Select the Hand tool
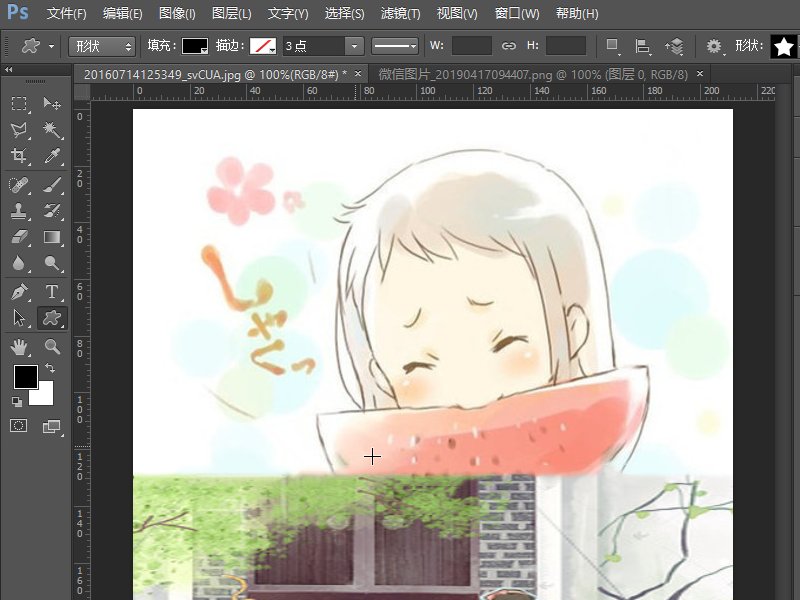This screenshot has width=800, height=600. click(x=19, y=347)
